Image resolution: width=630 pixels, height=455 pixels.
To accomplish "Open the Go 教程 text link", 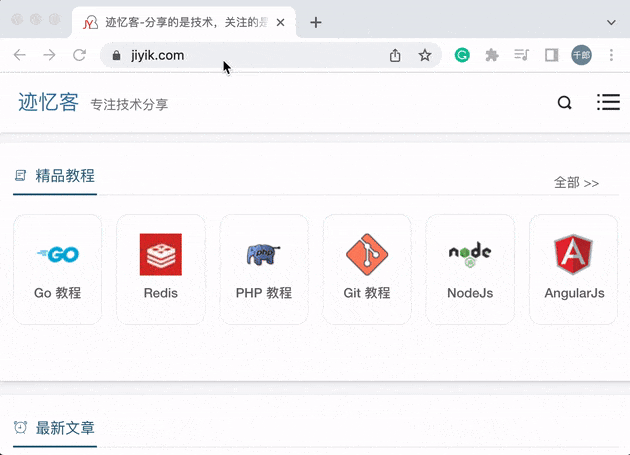I will point(57,293).
